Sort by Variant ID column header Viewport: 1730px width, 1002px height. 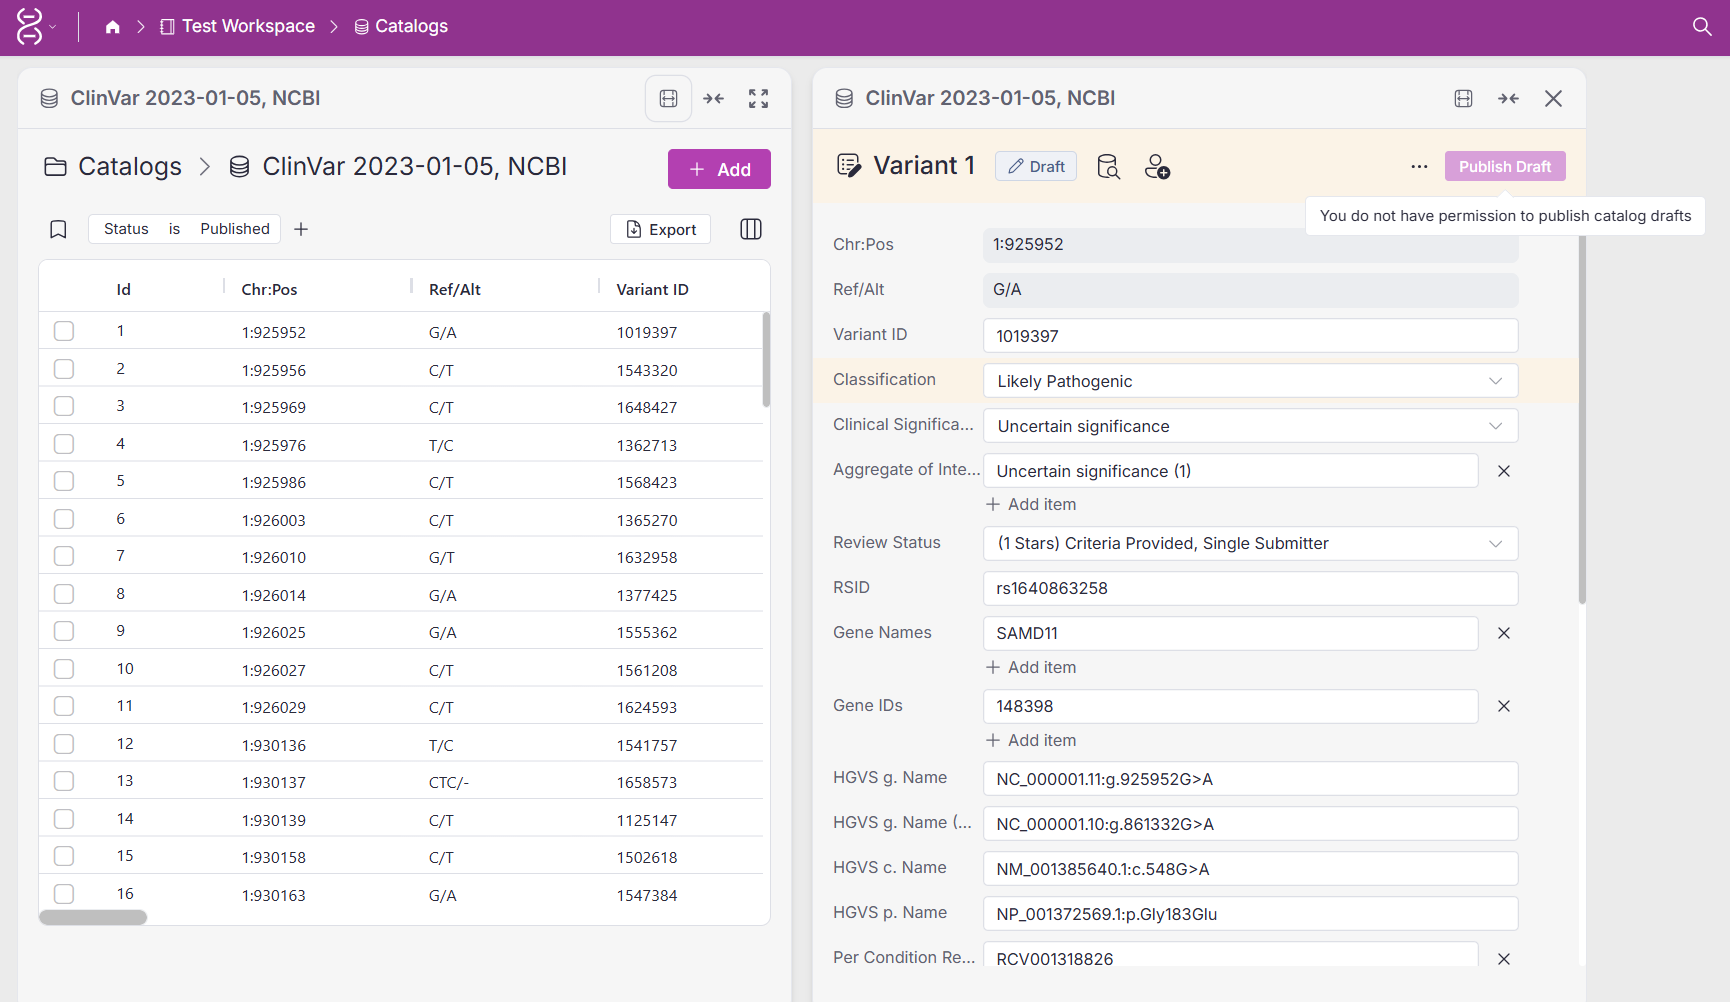[652, 290]
